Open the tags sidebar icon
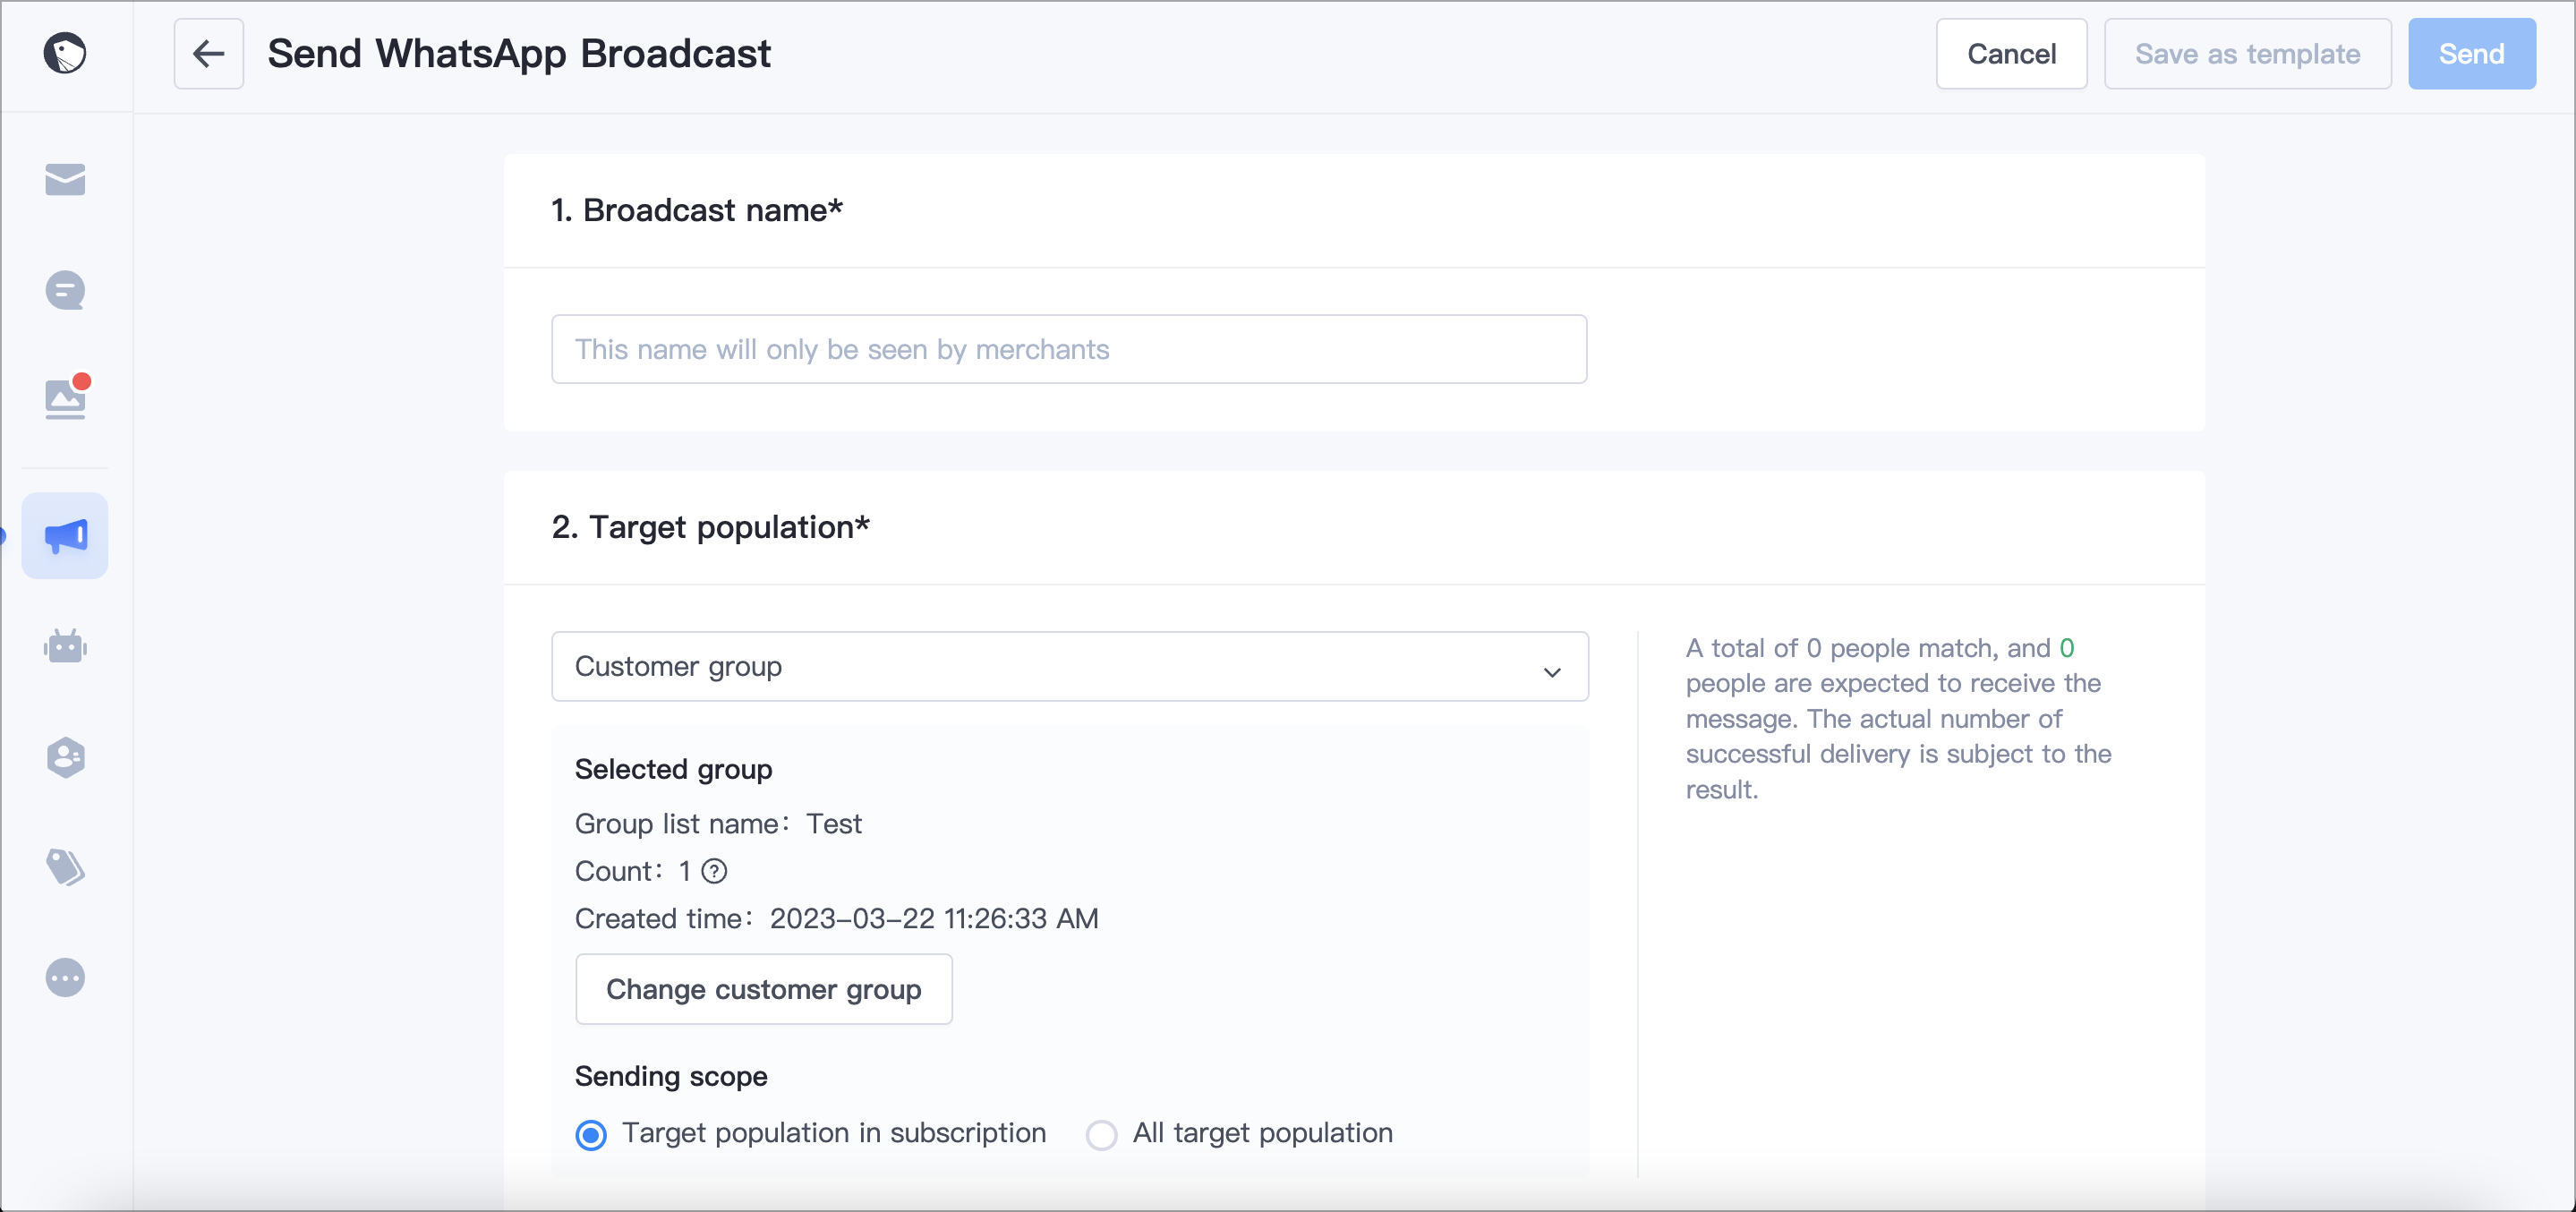 [65, 868]
